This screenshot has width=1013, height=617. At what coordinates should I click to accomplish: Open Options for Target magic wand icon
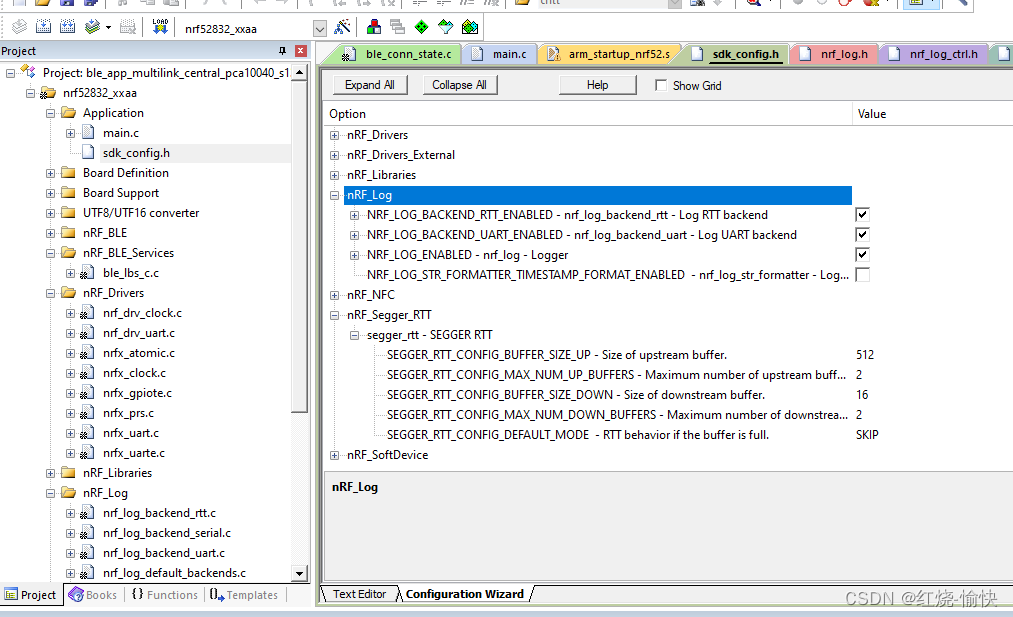point(342,27)
